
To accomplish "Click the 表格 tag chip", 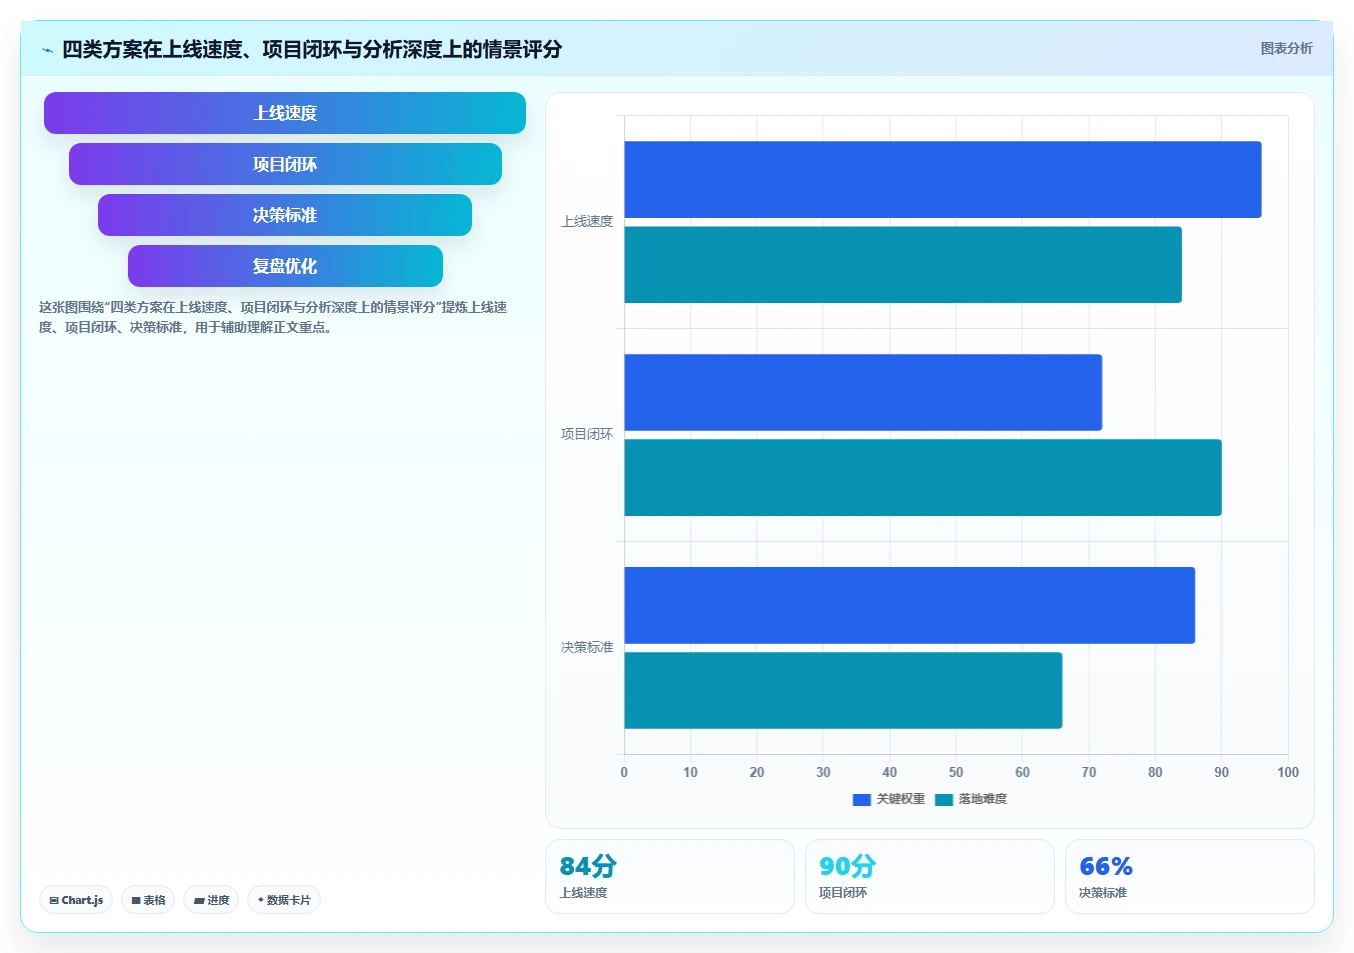I will coord(148,900).
